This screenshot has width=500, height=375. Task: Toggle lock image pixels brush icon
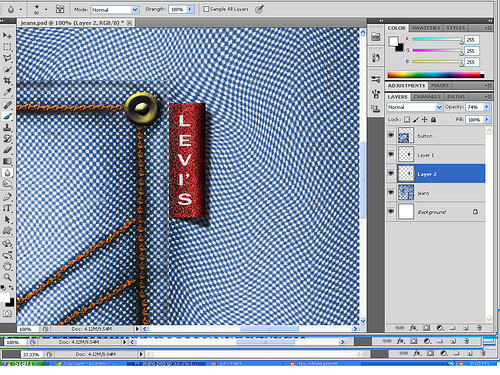click(x=416, y=119)
